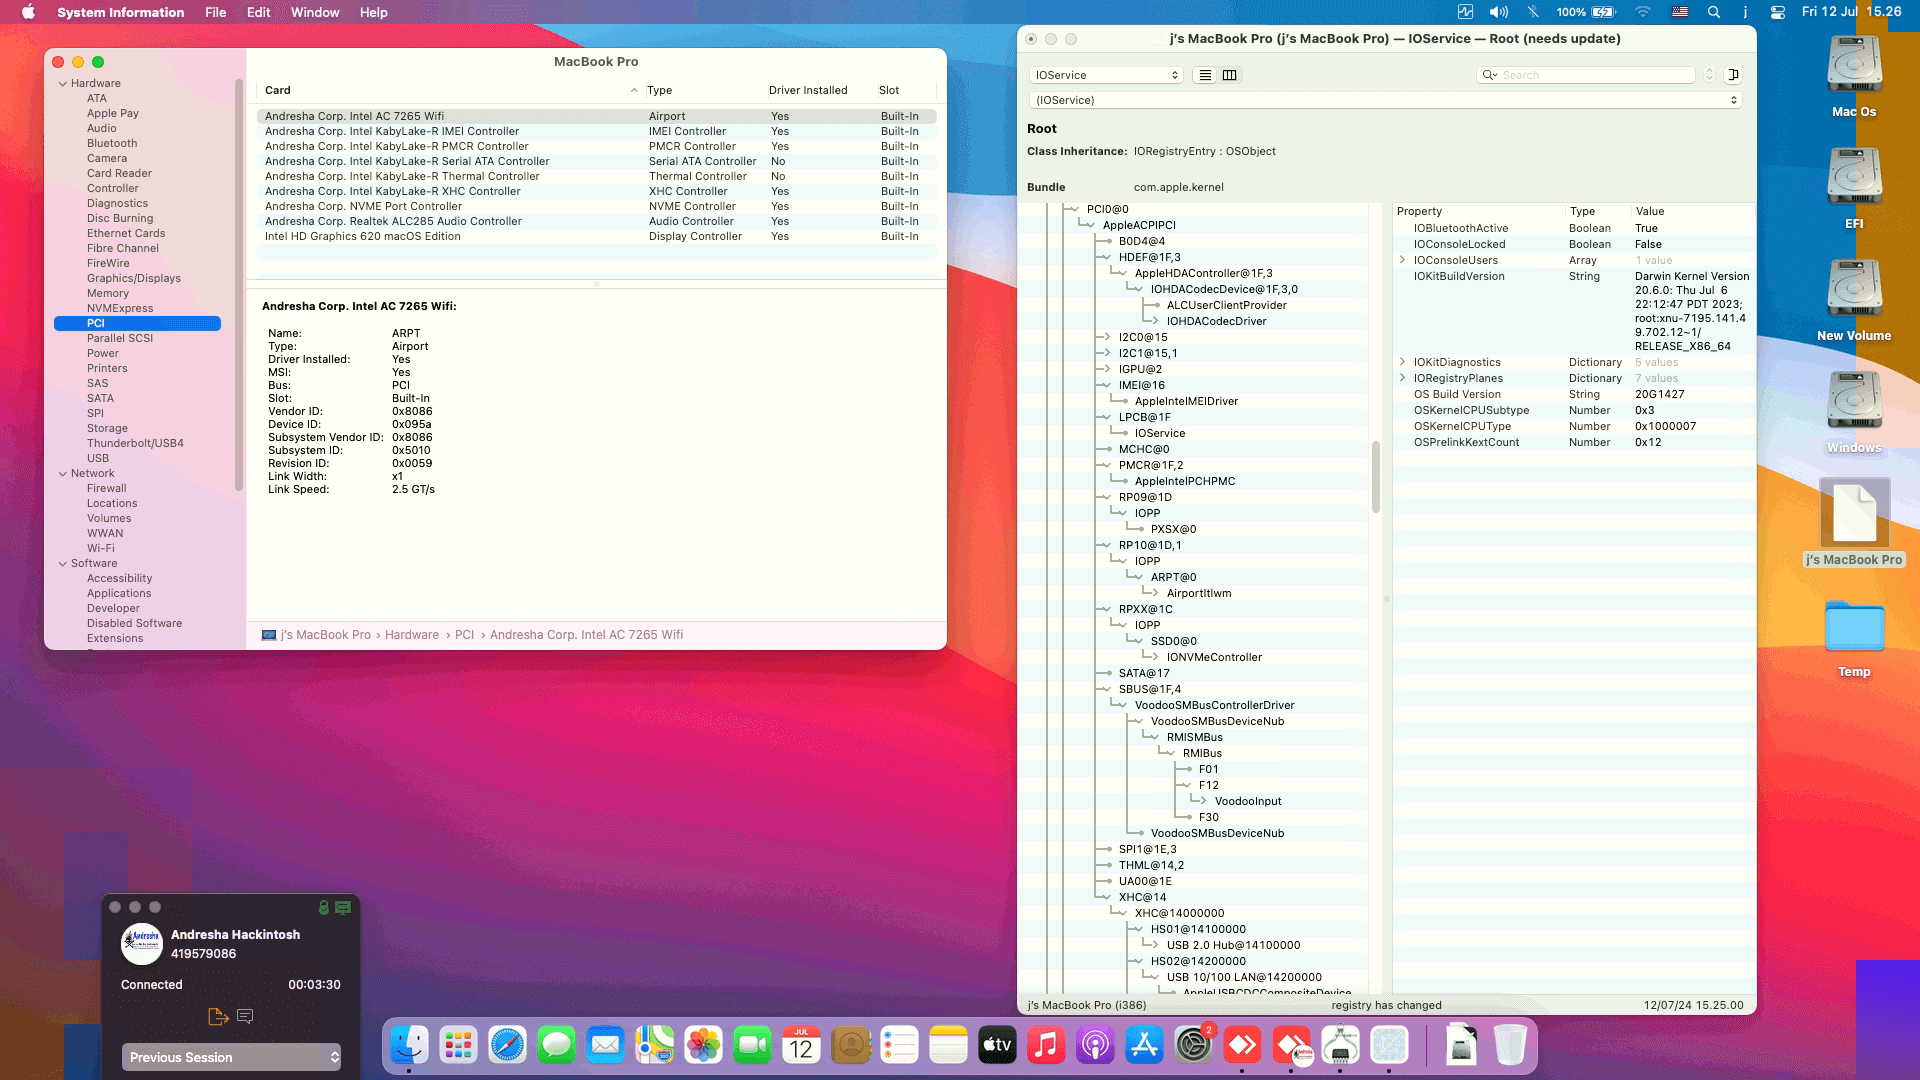Viewport: 1920px width, 1080px height.
Task: Select the Realtek ALC285 Audio Controller row
Action: coord(597,222)
